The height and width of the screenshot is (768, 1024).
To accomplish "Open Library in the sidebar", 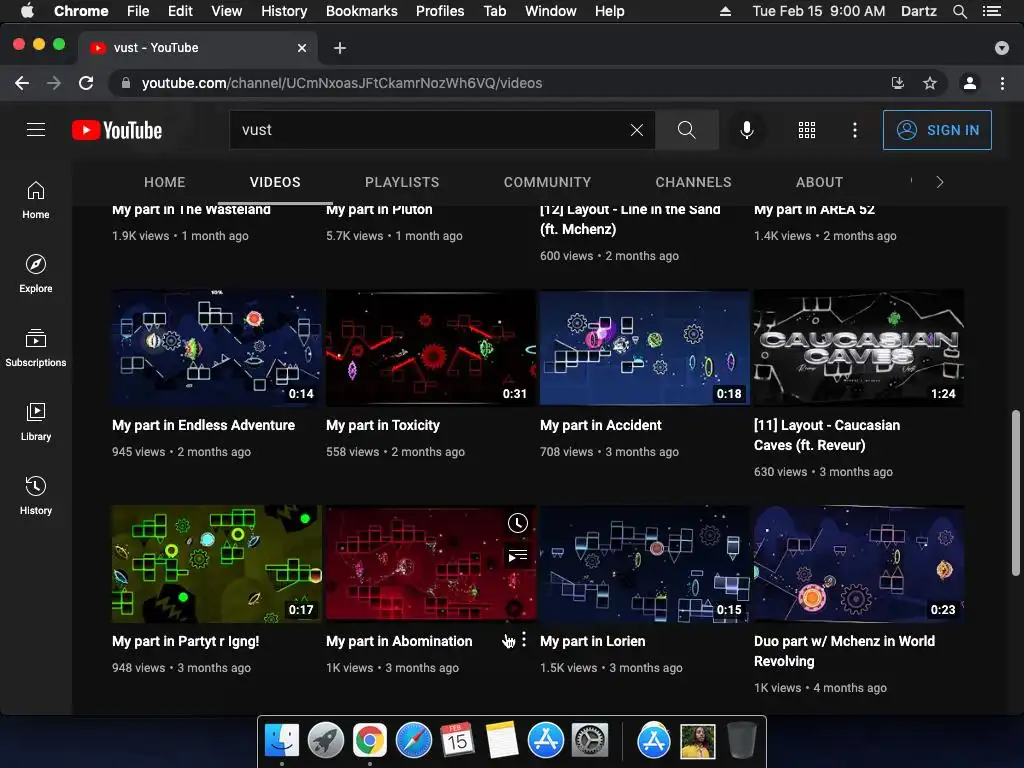I will (36, 421).
